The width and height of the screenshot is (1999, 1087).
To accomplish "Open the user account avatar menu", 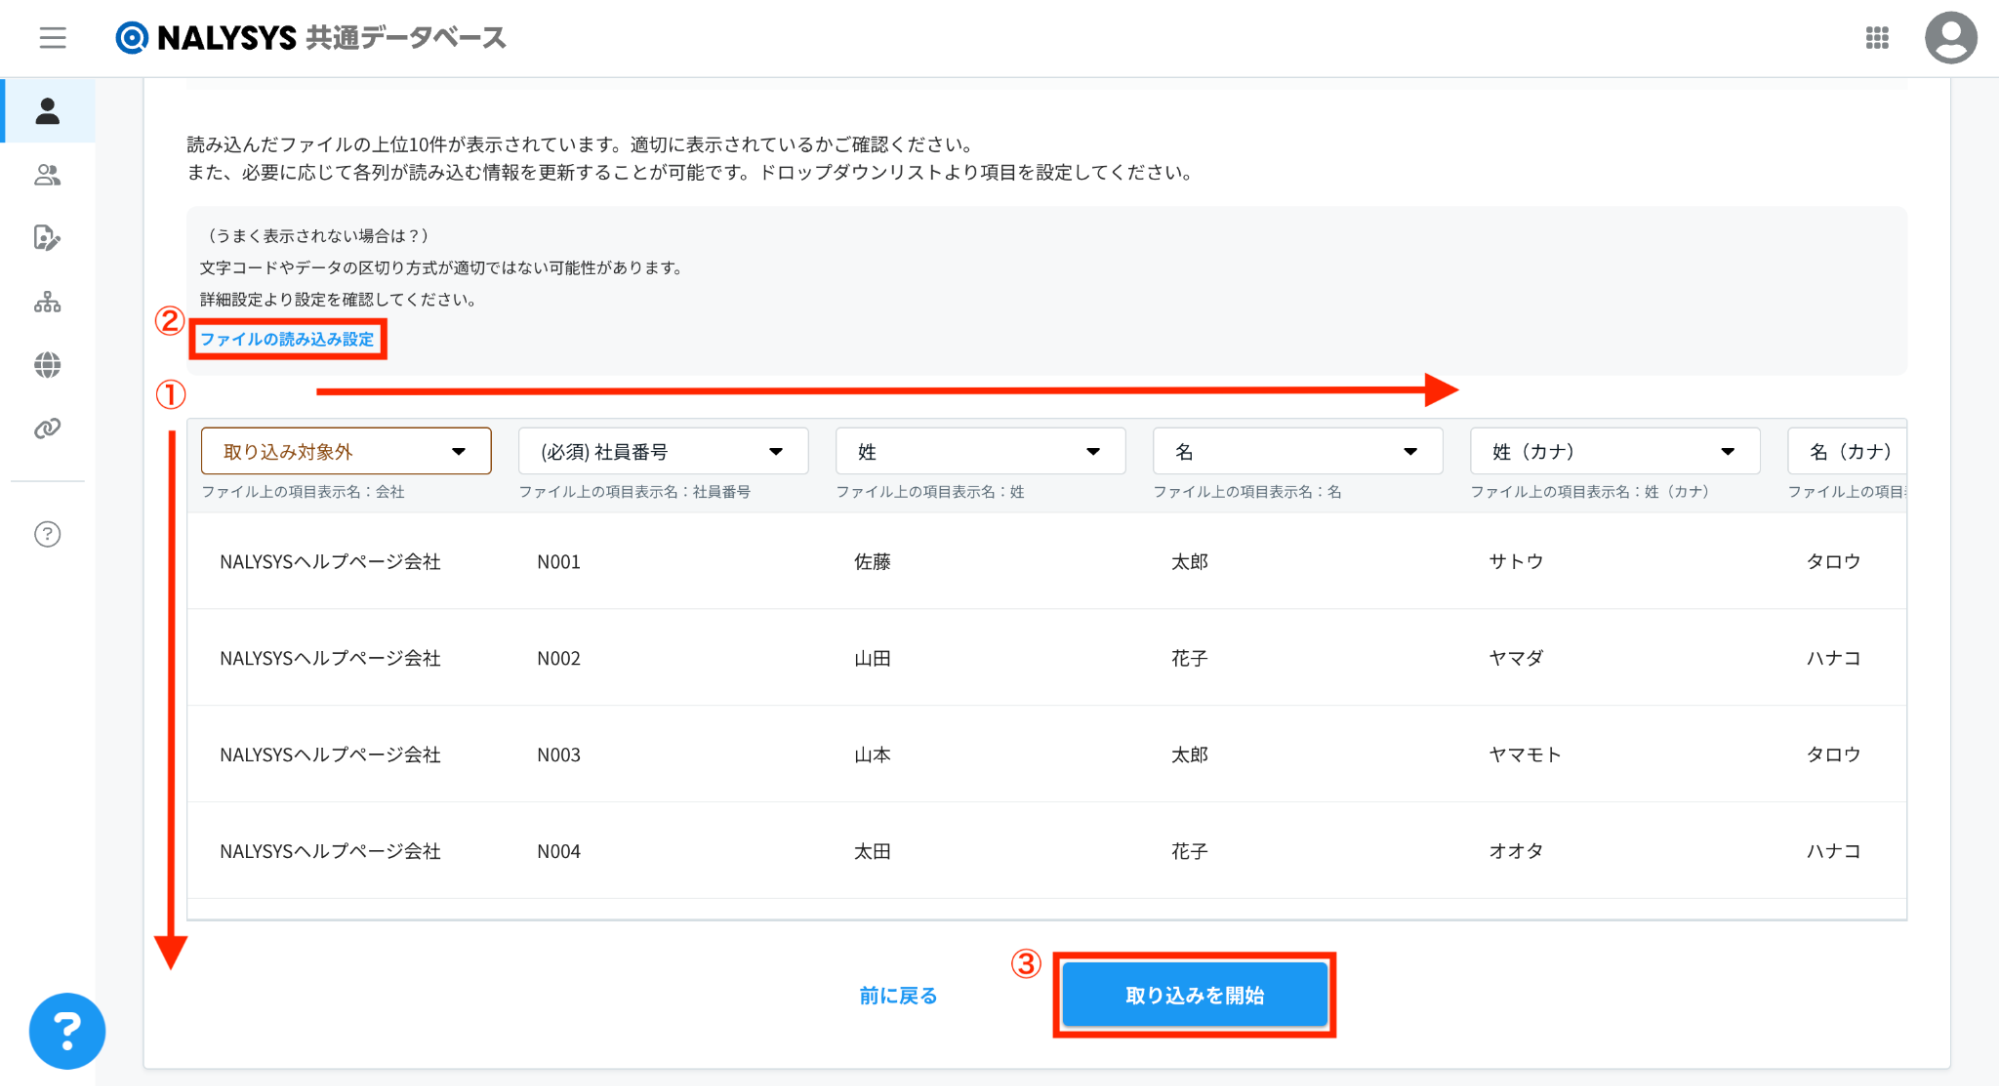I will (x=1950, y=38).
